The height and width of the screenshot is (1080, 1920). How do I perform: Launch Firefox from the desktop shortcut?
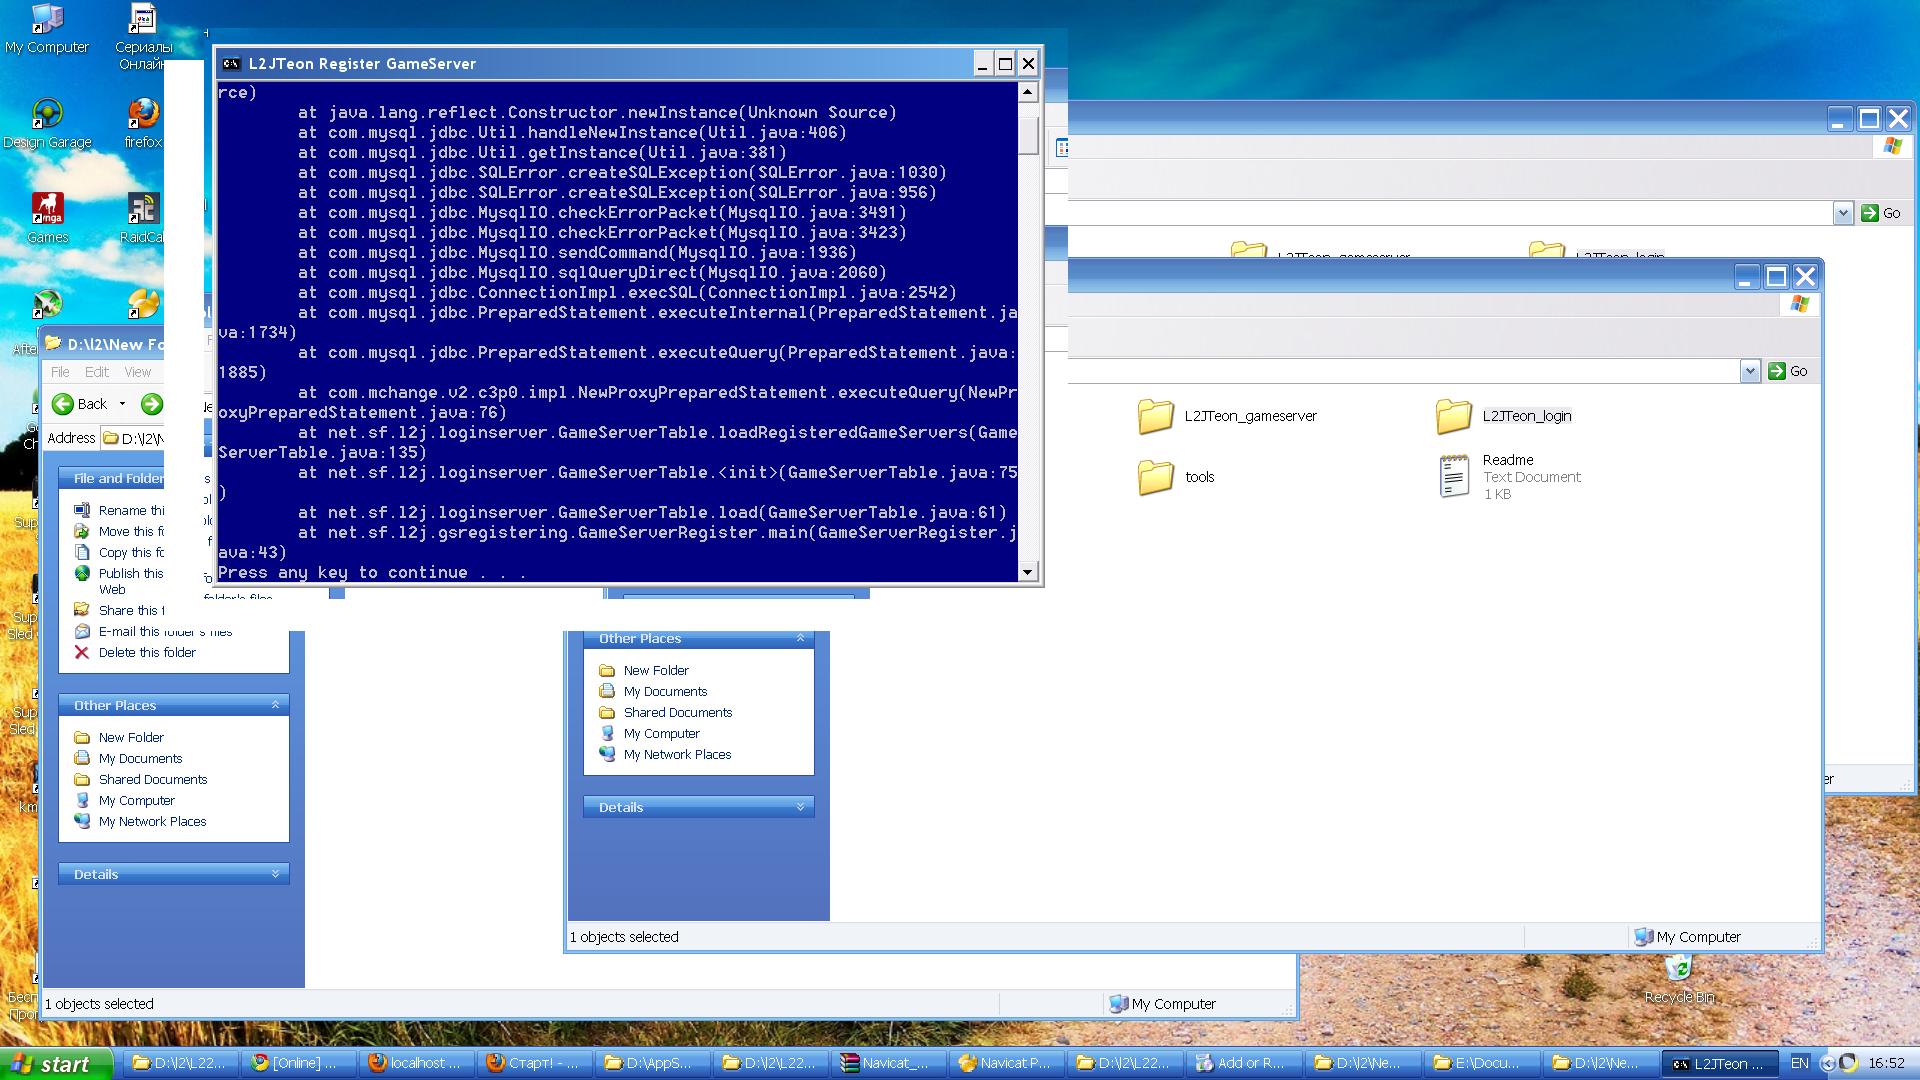[x=143, y=115]
